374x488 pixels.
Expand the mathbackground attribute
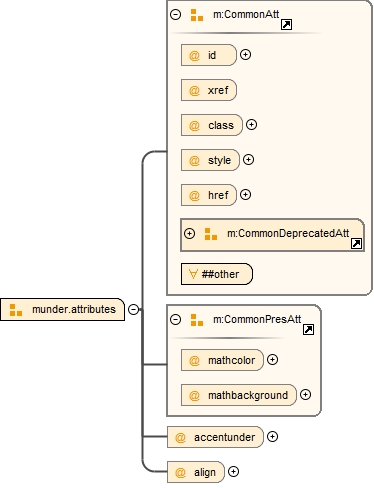(305, 395)
